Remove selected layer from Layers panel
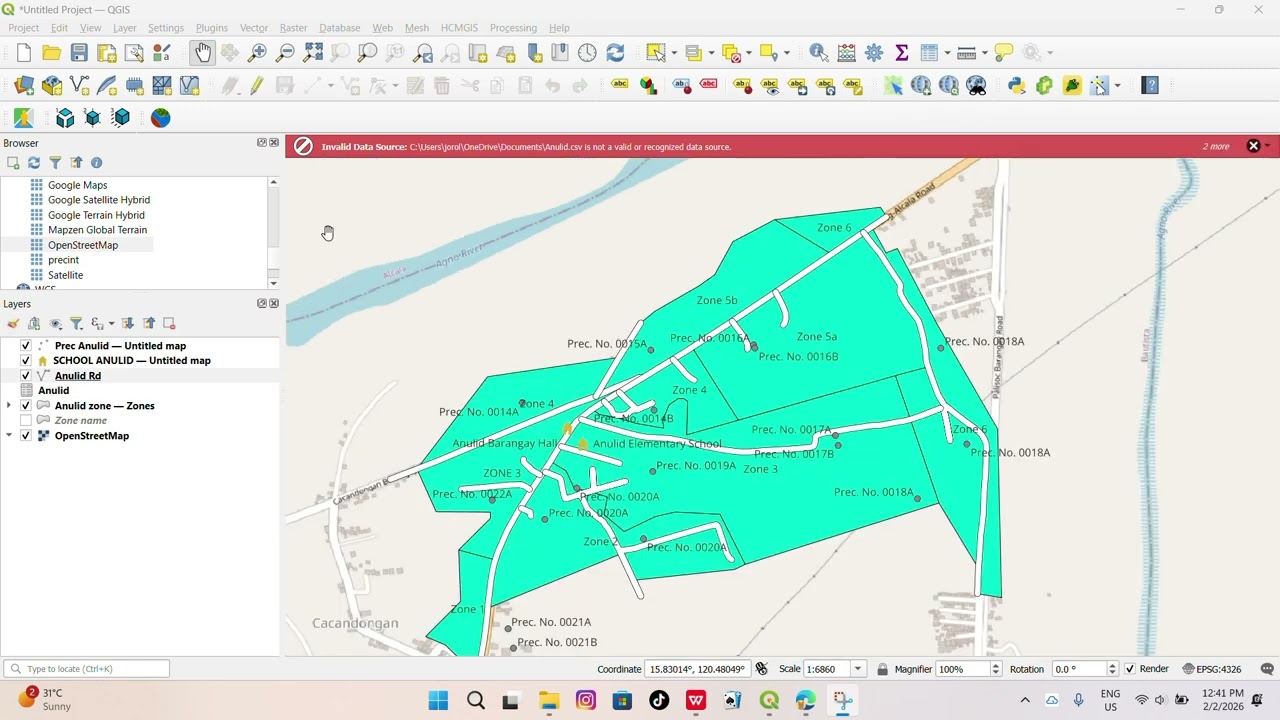The height and width of the screenshot is (720, 1280). point(169,324)
